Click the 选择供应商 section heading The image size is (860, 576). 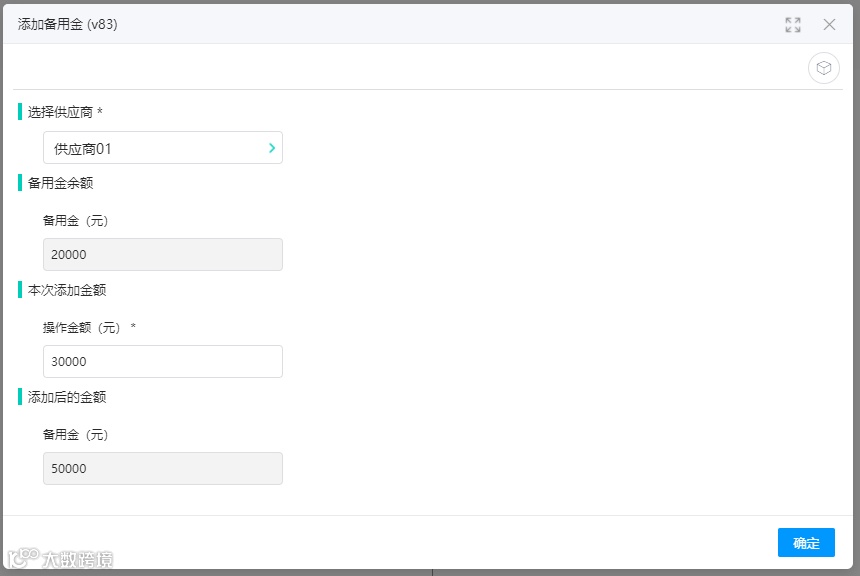click(60, 112)
